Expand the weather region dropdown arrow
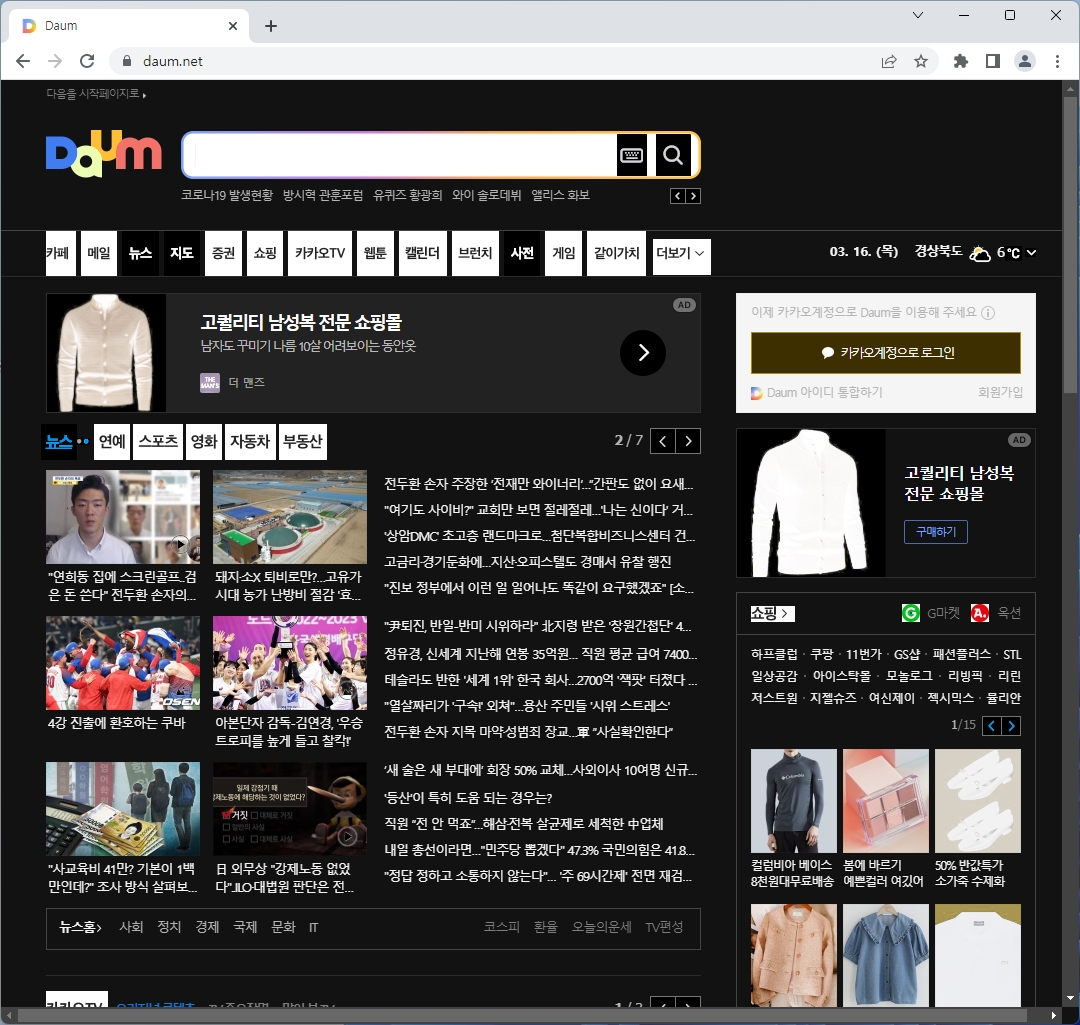Image resolution: width=1080 pixels, height=1025 pixels. point(1031,253)
